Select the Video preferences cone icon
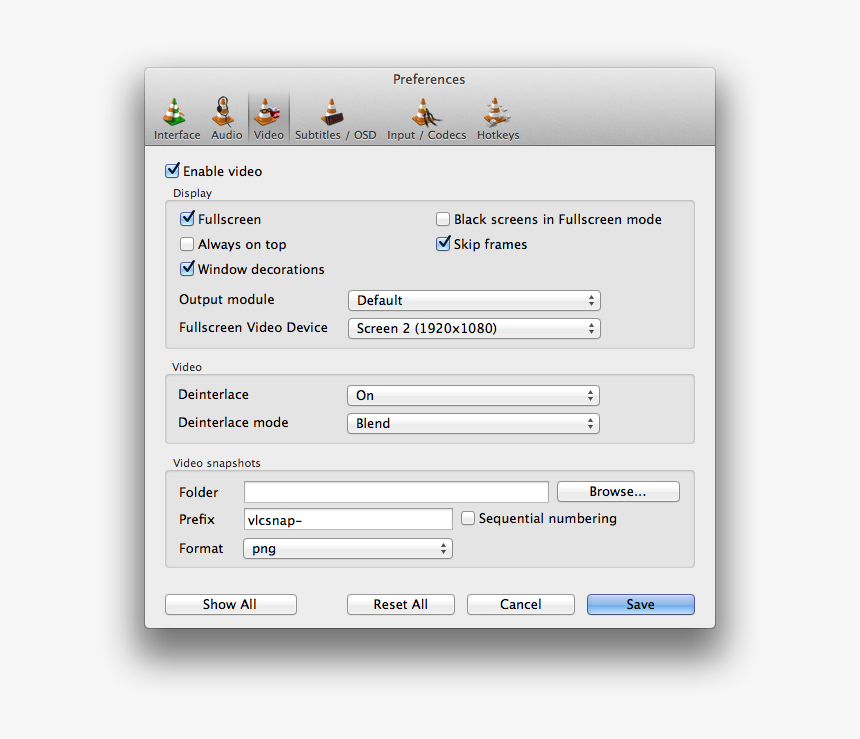Image resolution: width=860 pixels, height=739 pixels. click(268, 113)
